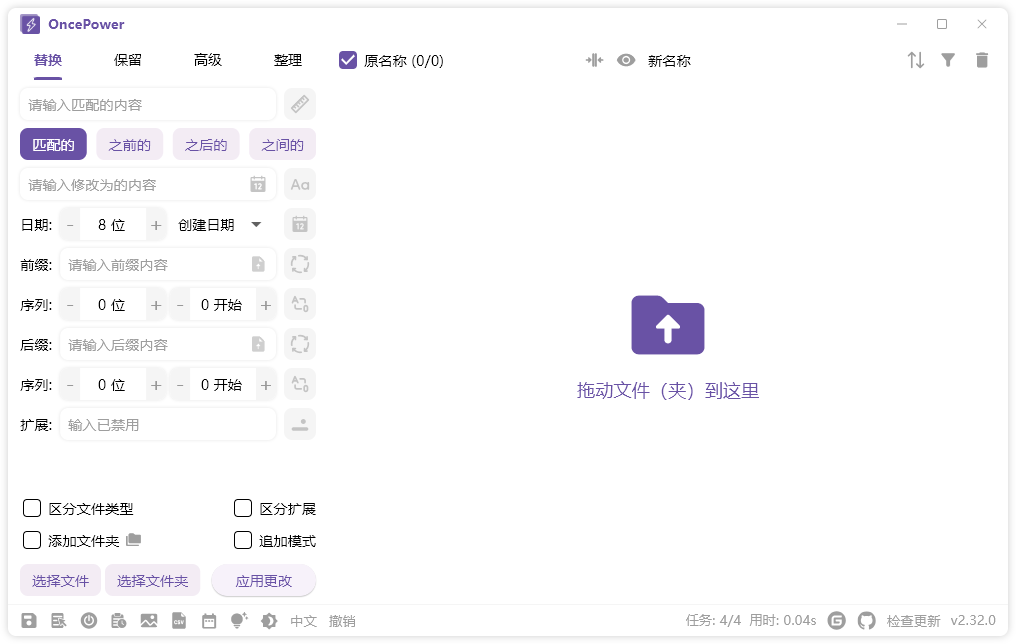
Task: Click the power icon in the status bar
Action: pos(88,620)
